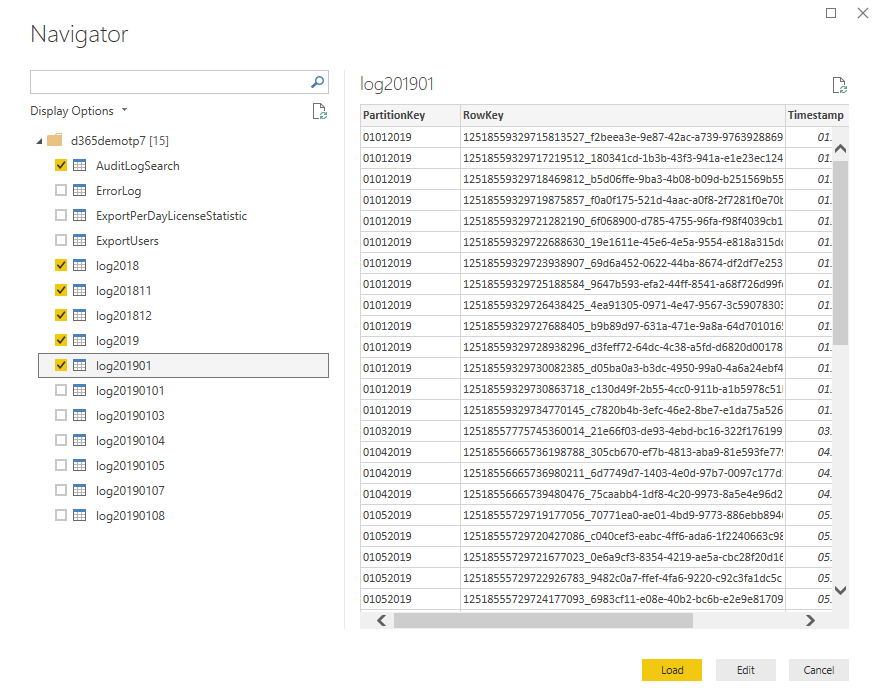Click the table icon next to ErrorLog
This screenshot has height=699, width=879.
(79, 190)
